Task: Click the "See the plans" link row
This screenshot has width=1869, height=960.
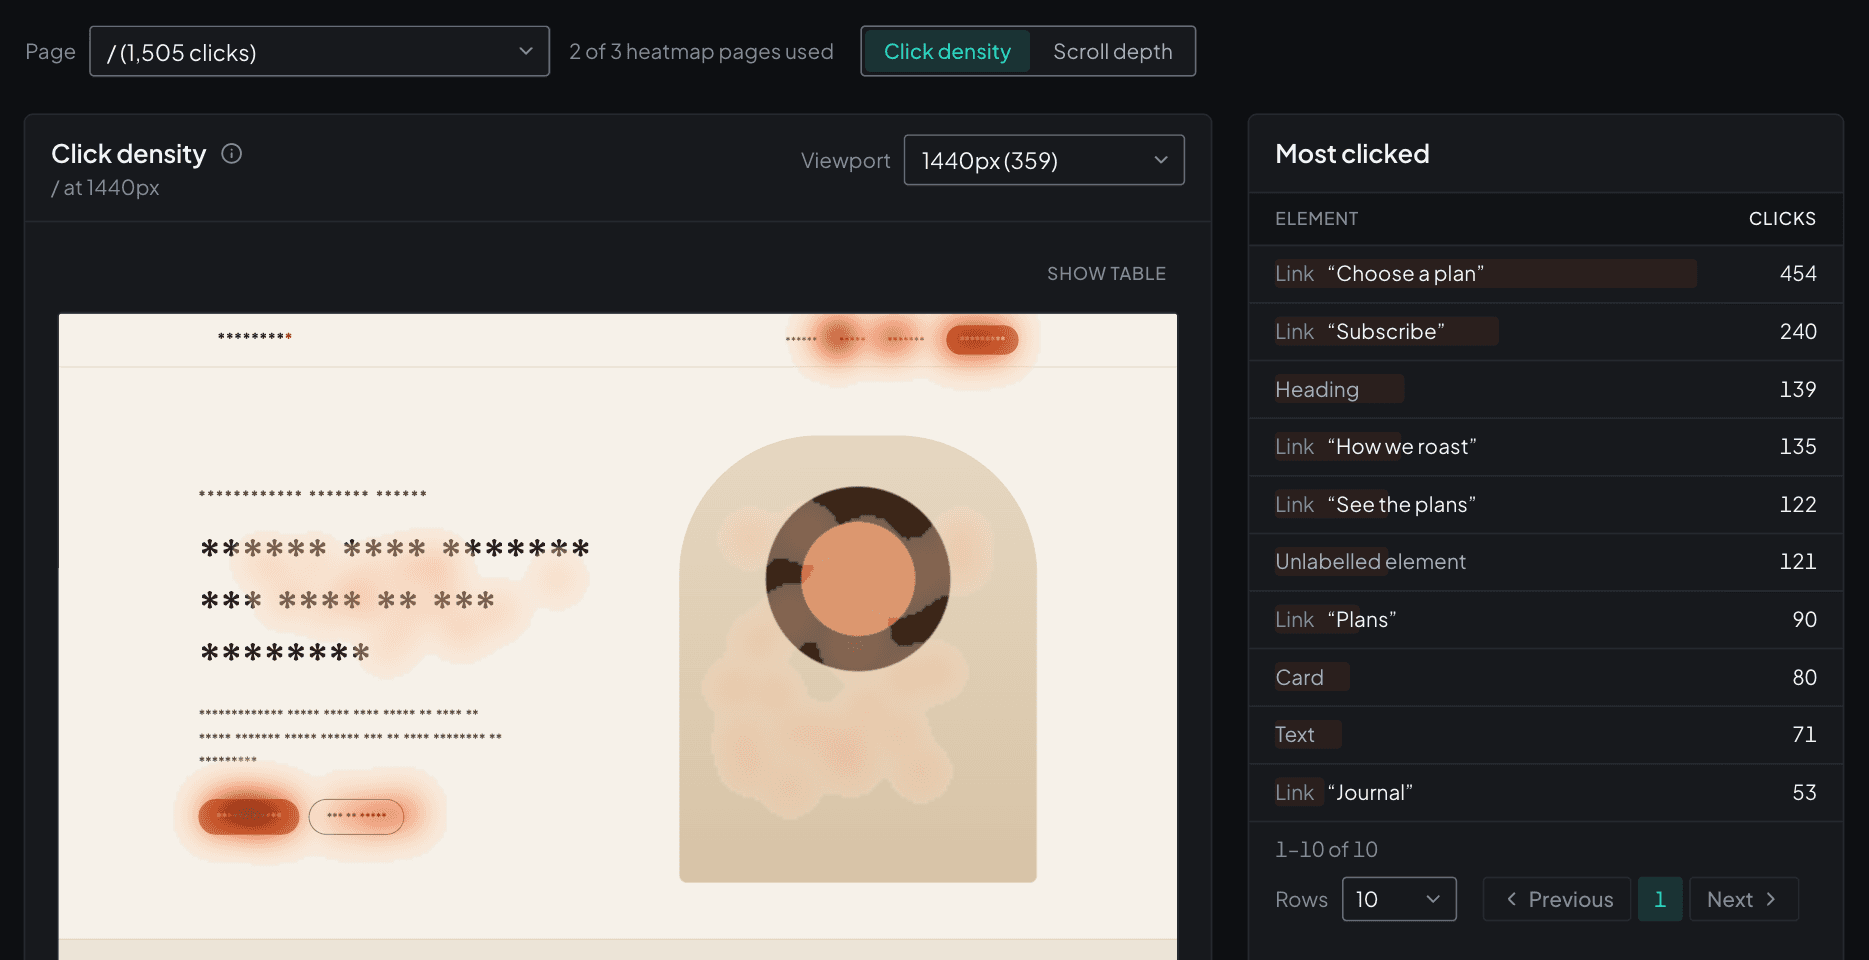Action: [1546, 505]
